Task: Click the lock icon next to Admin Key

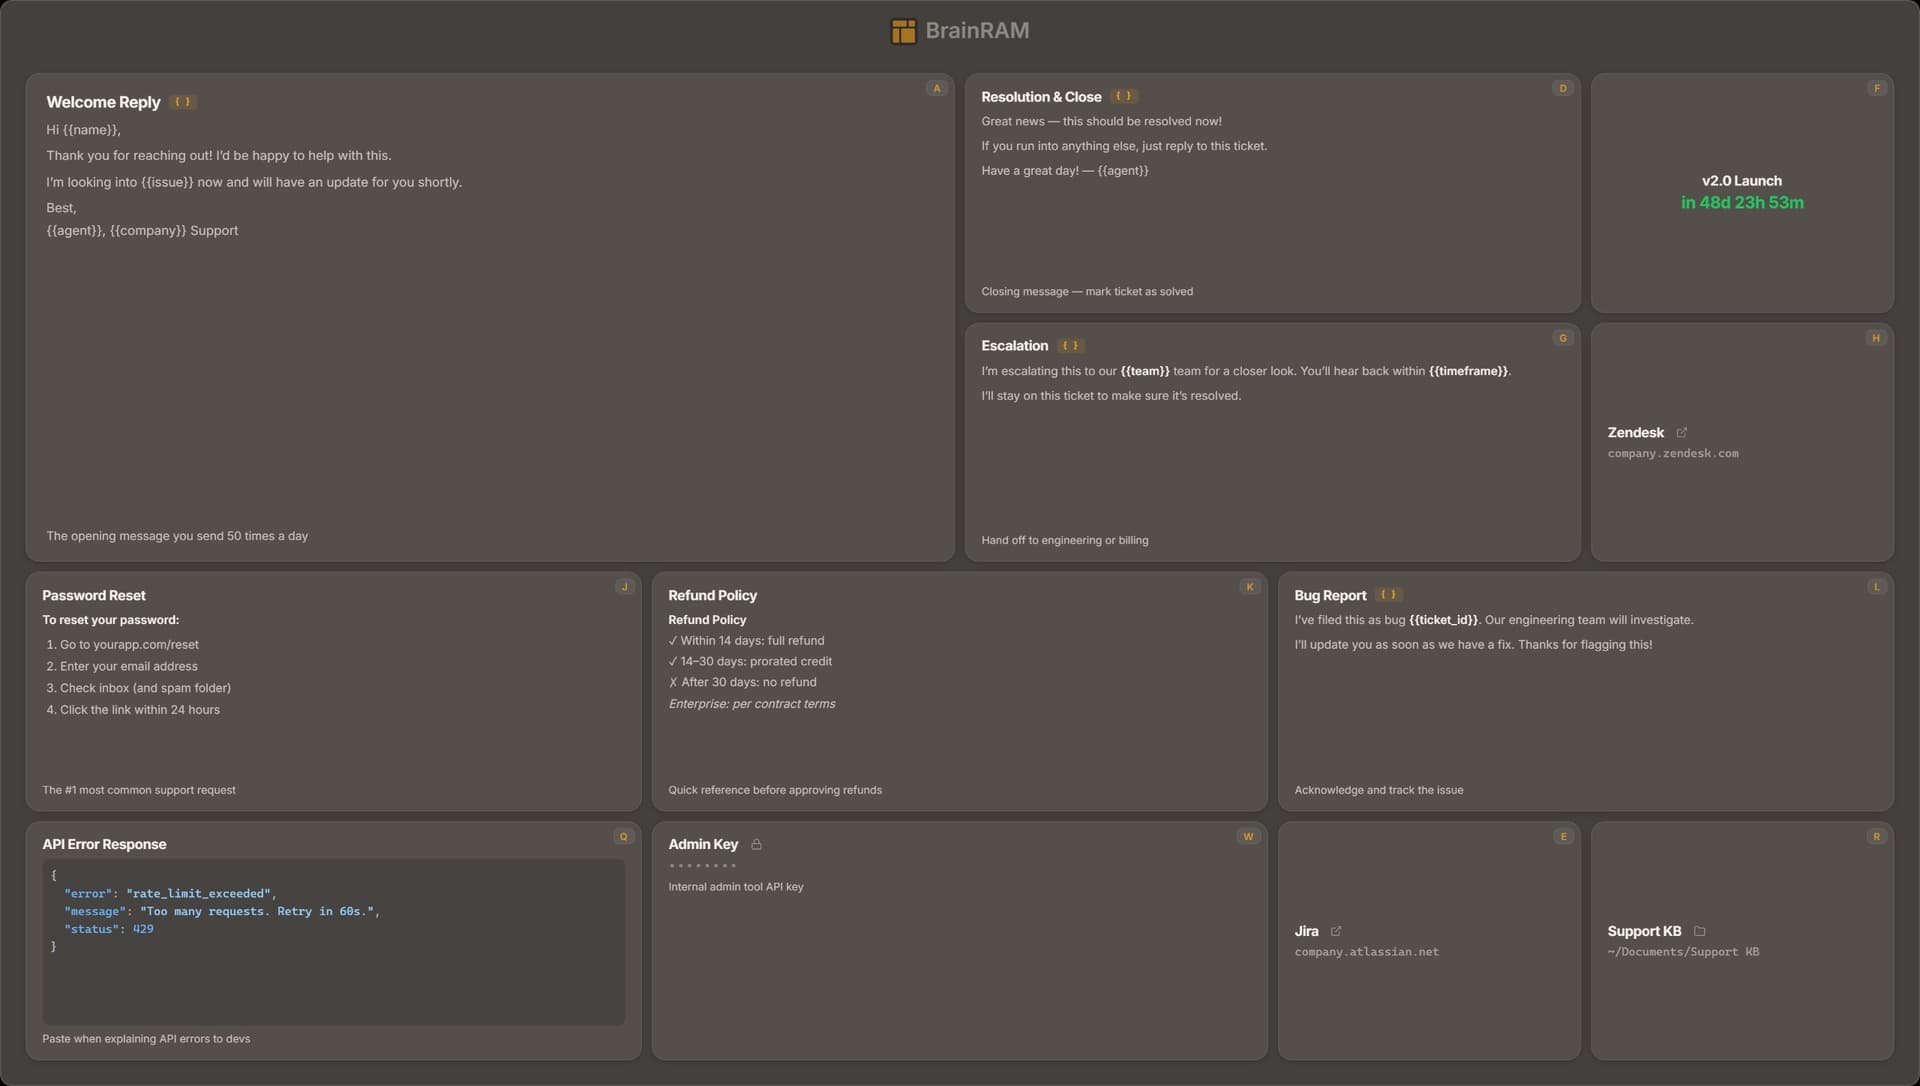Action: pos(756,845)
